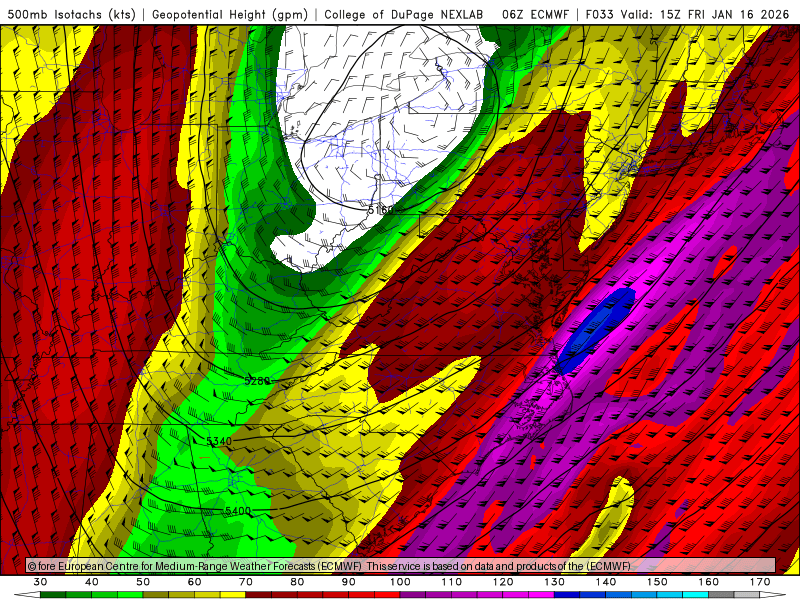Click the 110 label on the color scale
Screen dimensions: 800x600
coord(452,582)
